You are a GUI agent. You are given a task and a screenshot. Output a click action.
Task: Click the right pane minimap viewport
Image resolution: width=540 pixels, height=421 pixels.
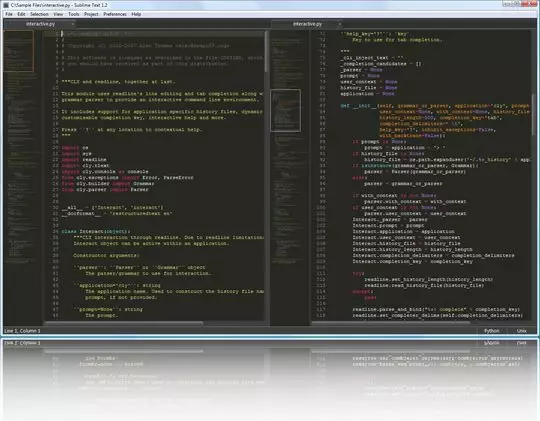coord(285,111)
